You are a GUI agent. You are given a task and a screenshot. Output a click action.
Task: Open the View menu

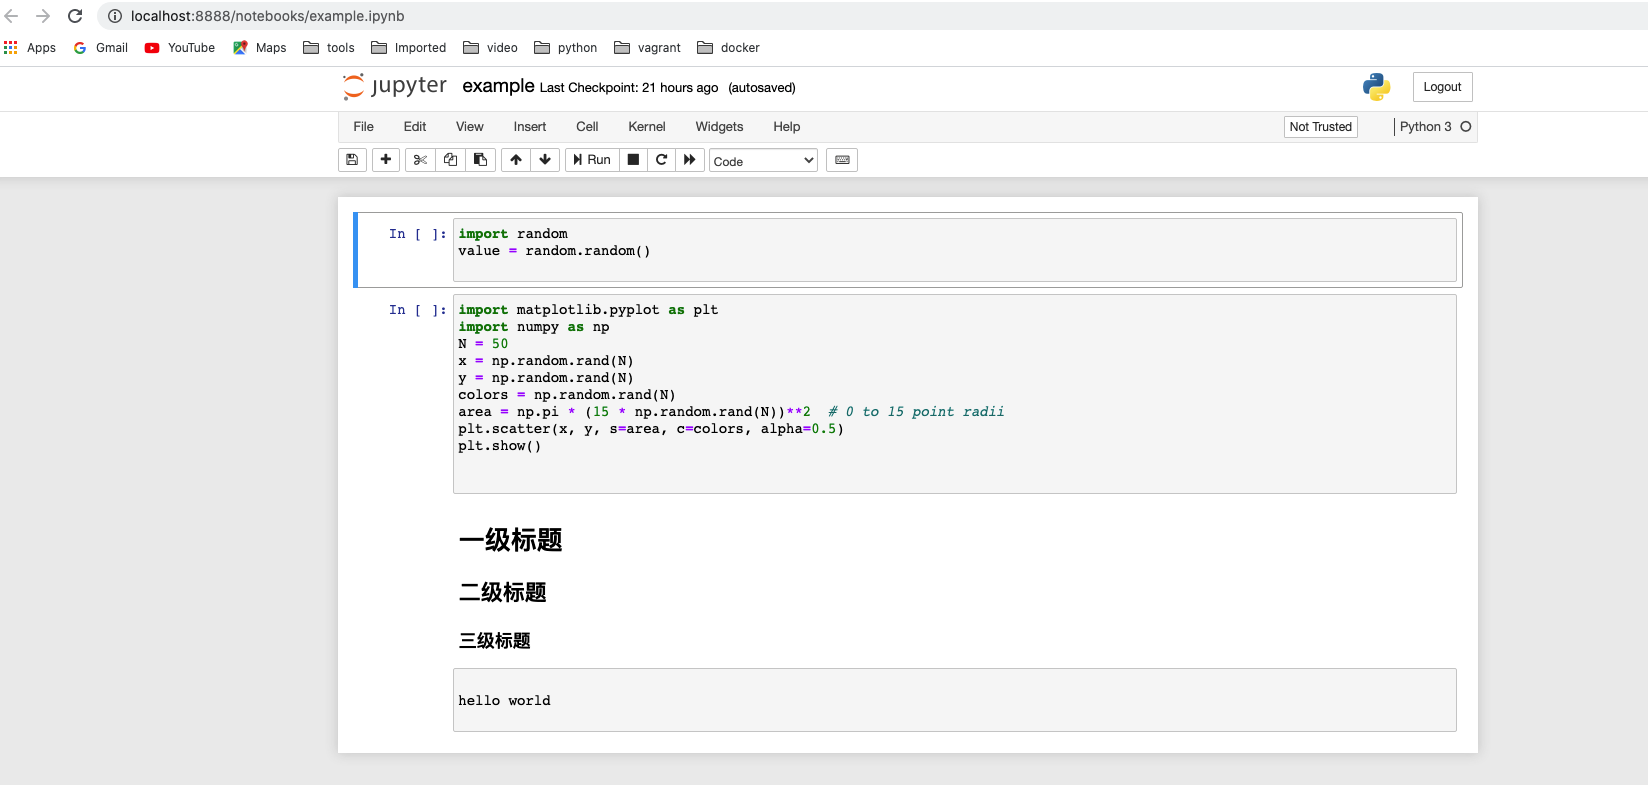[470, 127]
